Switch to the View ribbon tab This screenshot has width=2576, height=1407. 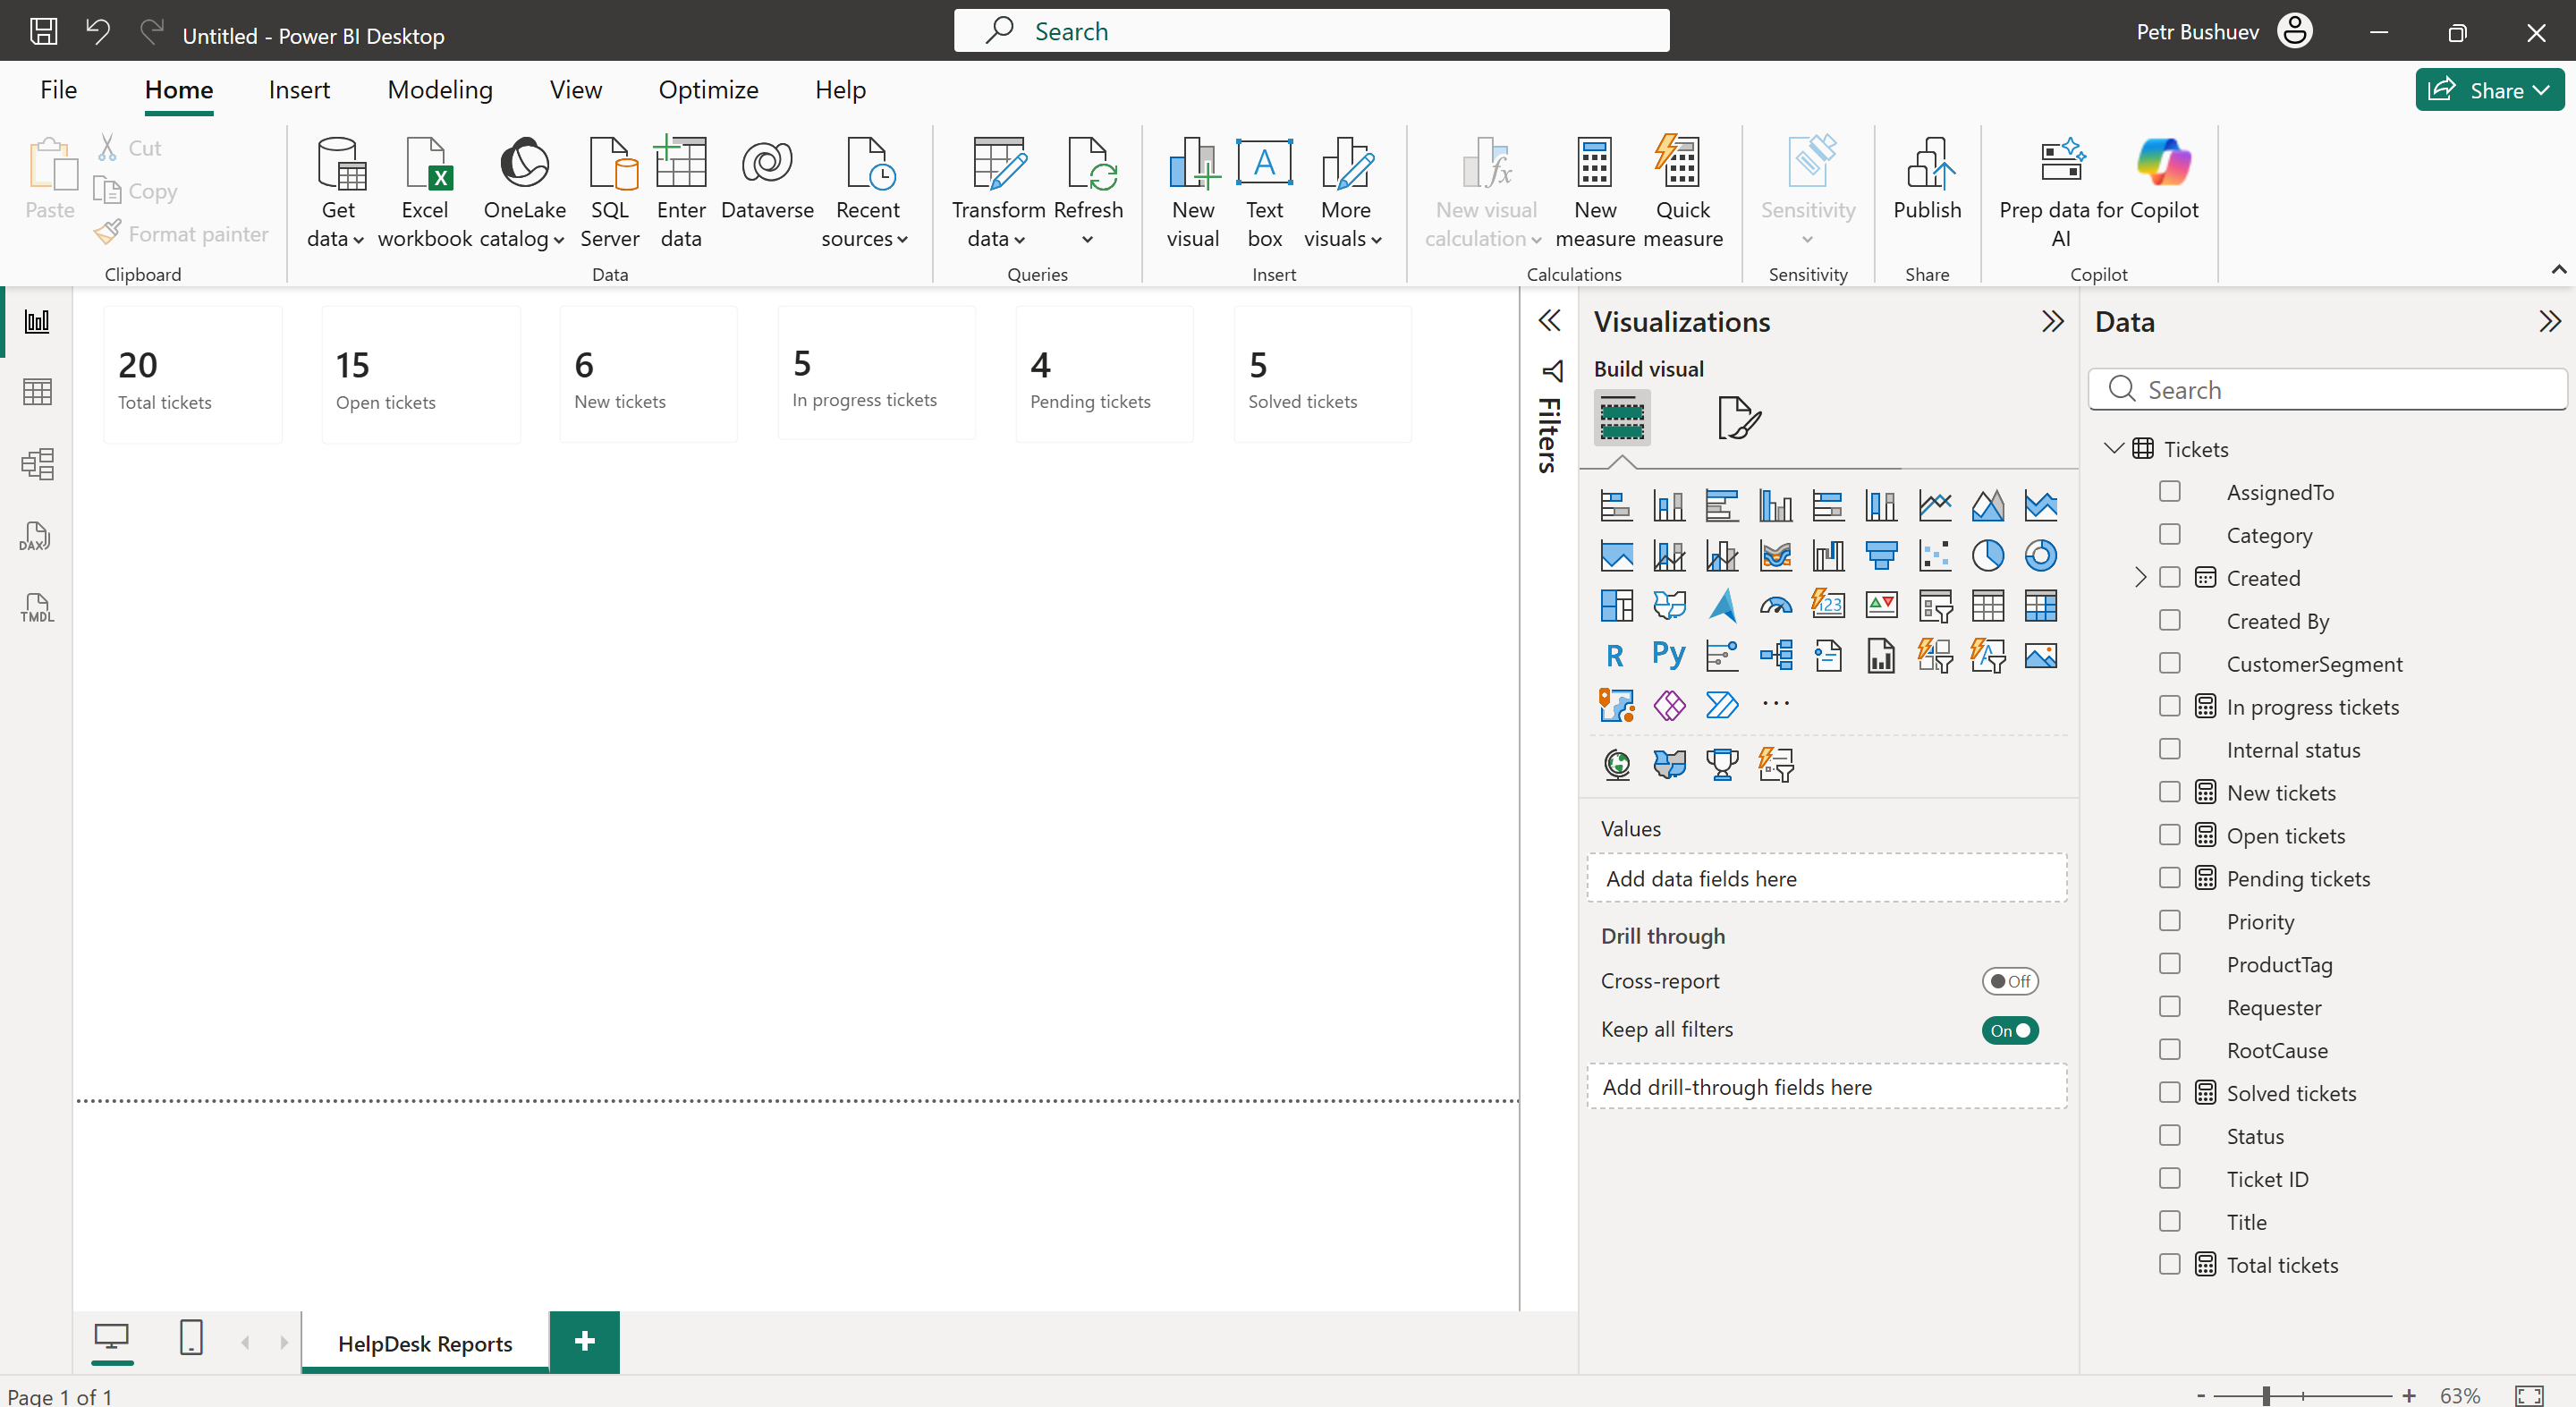point(576,90)
